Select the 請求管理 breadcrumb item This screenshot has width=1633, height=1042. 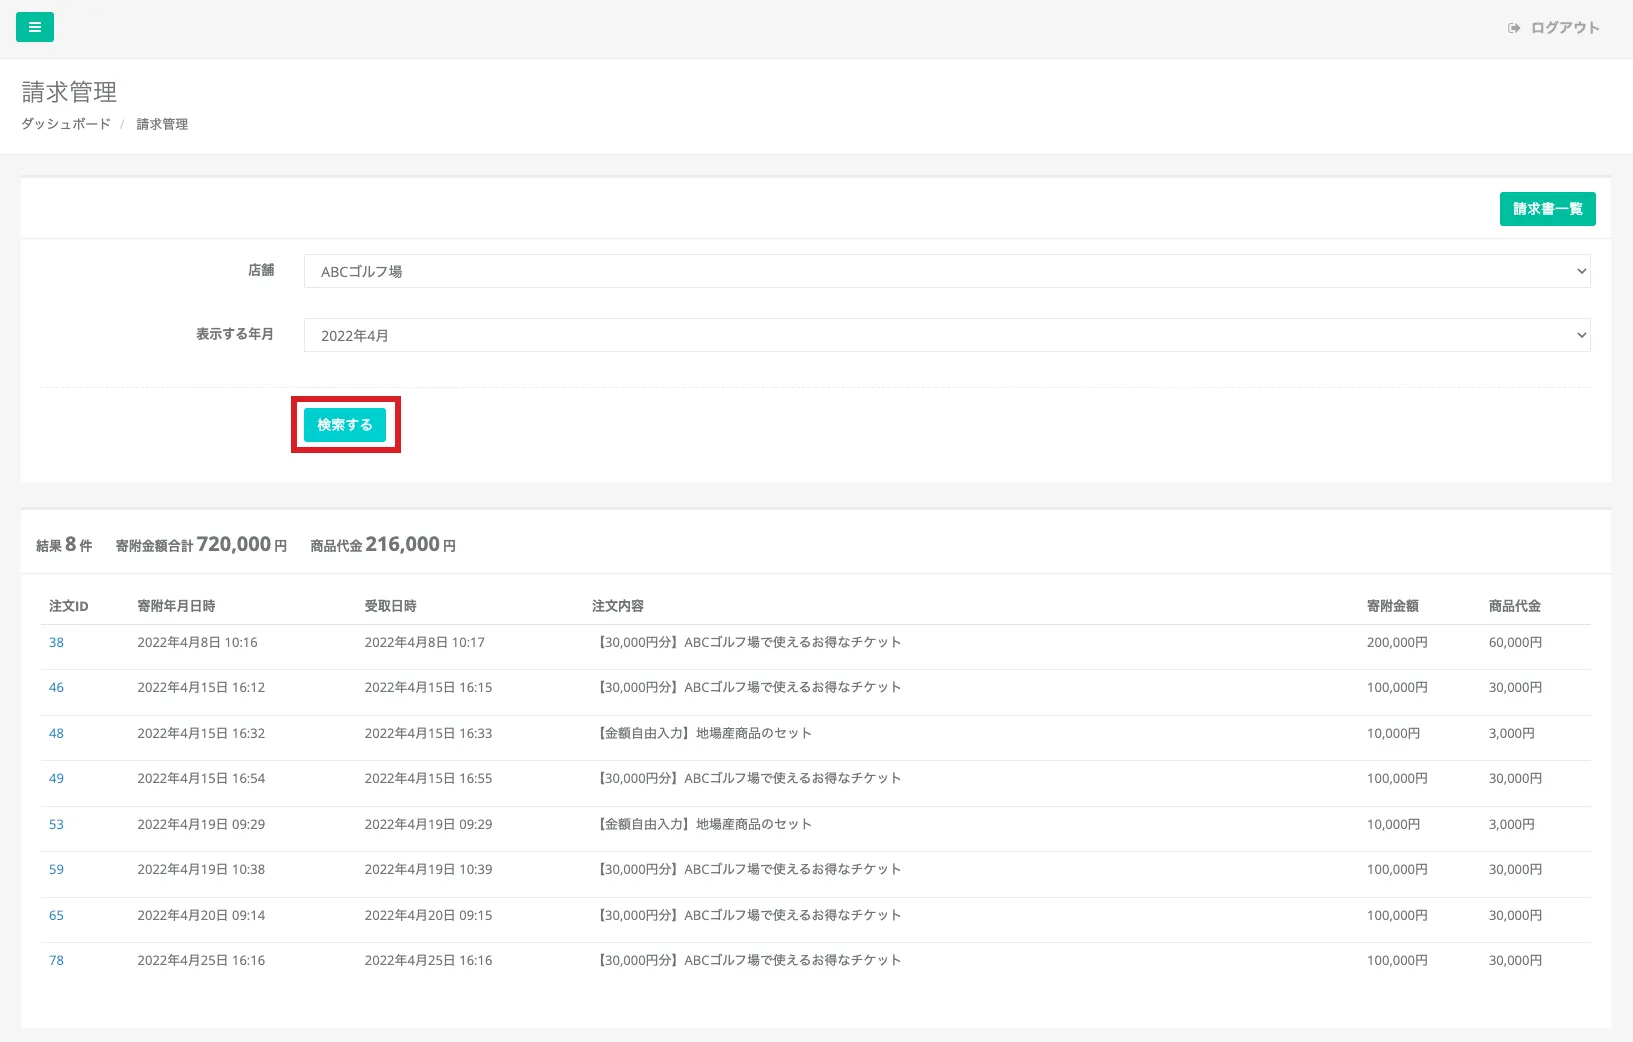tap(162, 124)
